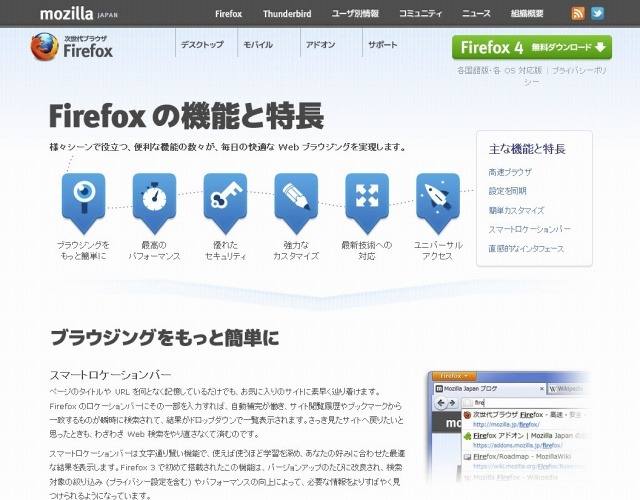Follow the 各国語版・各 OS 対応版 link
The height and width of the screenshot is (500, 640).
click(499, 70)
